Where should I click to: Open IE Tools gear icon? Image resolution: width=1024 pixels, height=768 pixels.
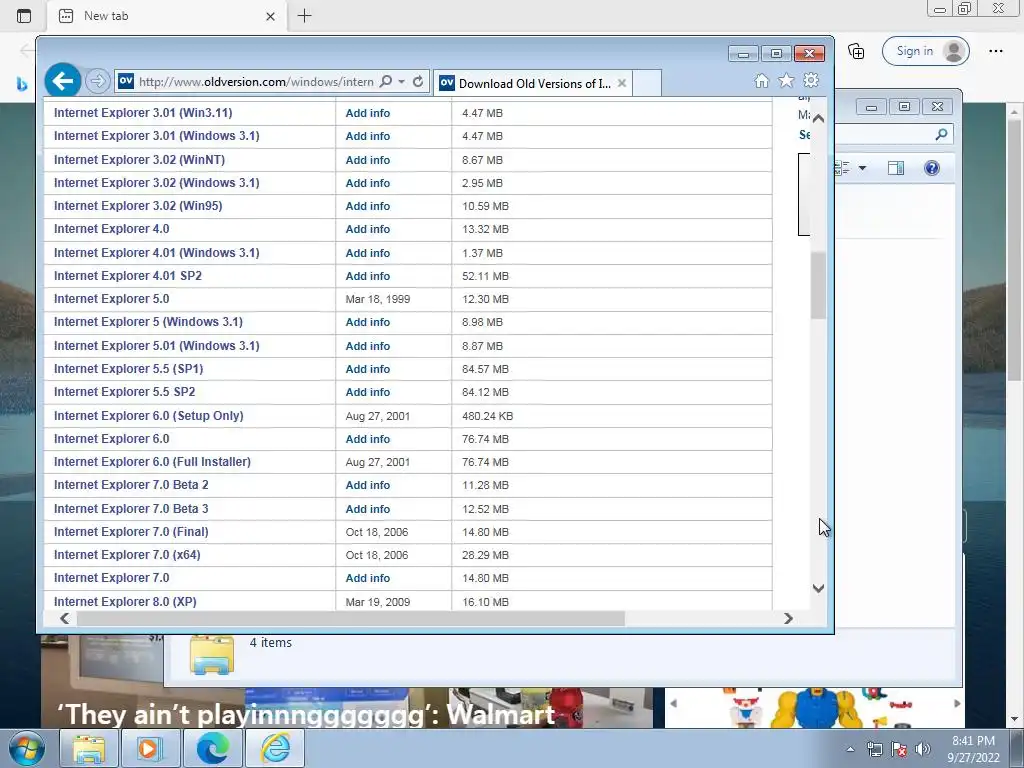[811, 80]
